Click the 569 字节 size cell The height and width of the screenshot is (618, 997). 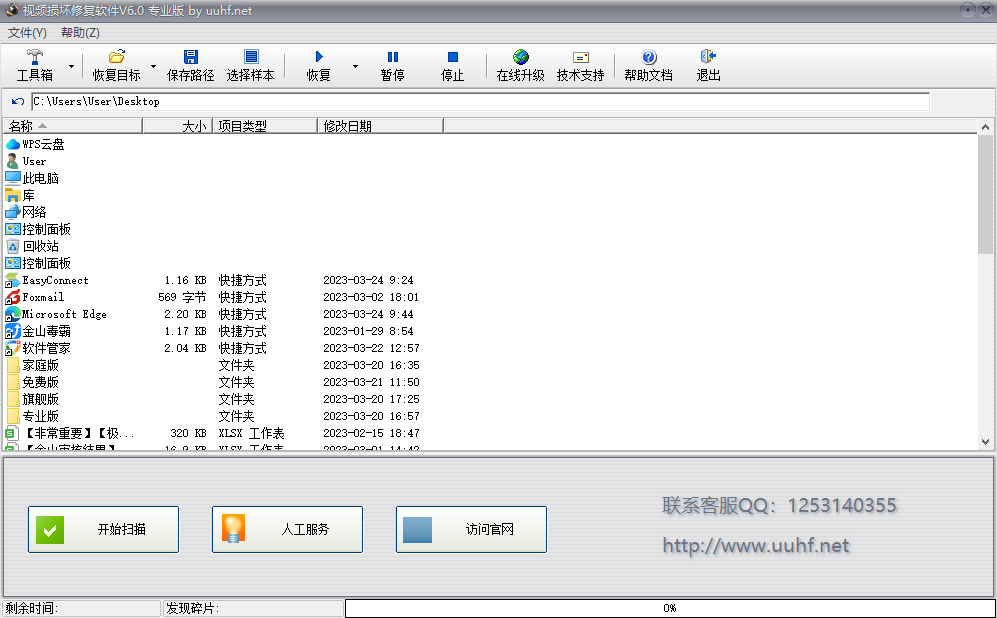(182, 297)
